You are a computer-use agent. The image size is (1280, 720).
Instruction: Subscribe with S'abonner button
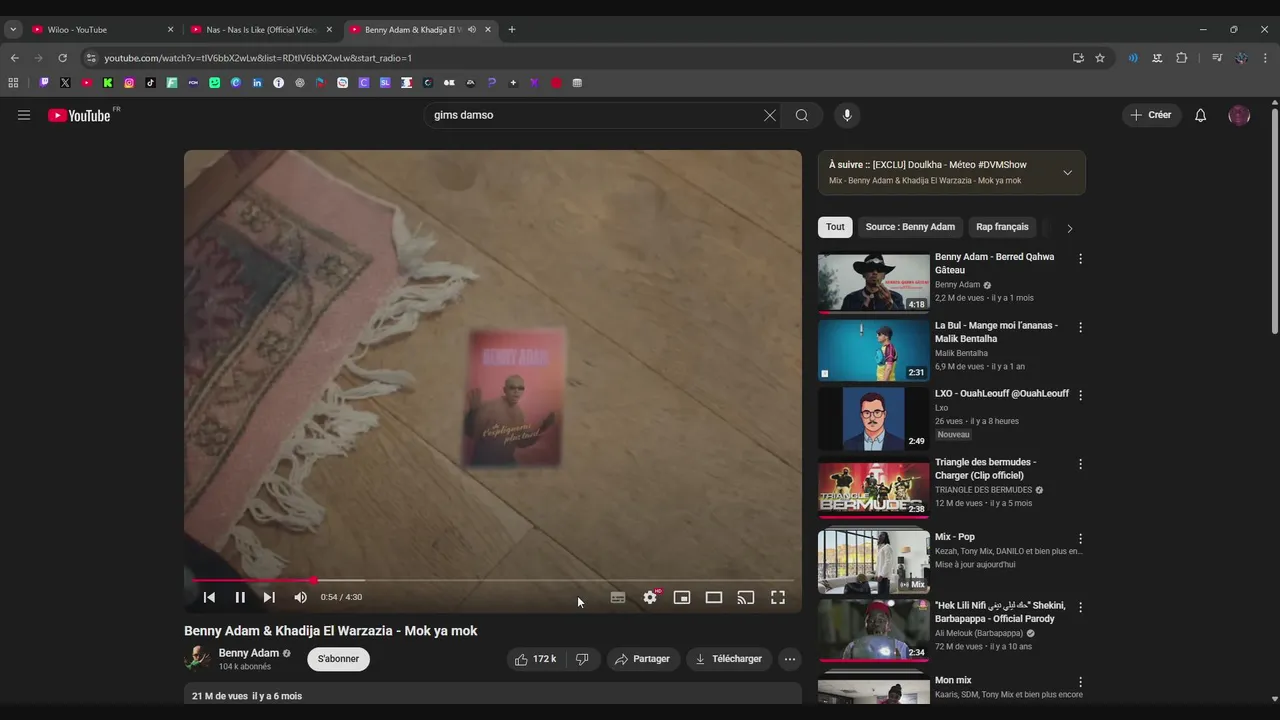[339, 659]
